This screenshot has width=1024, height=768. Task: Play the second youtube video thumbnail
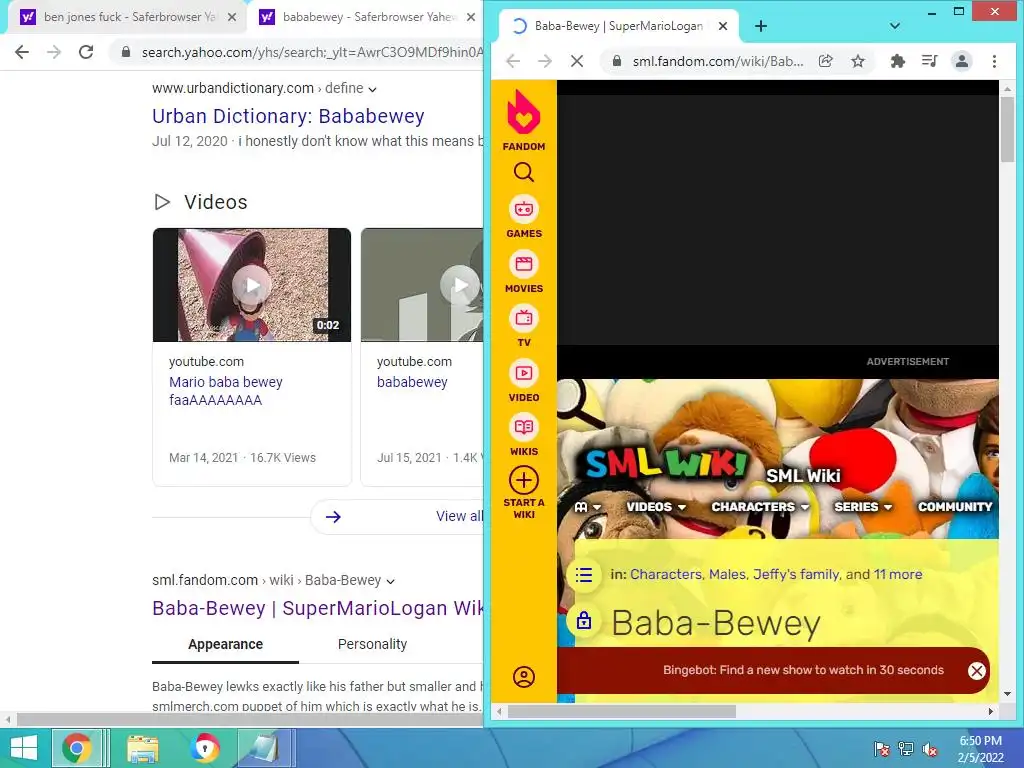(x=422, y=285)
